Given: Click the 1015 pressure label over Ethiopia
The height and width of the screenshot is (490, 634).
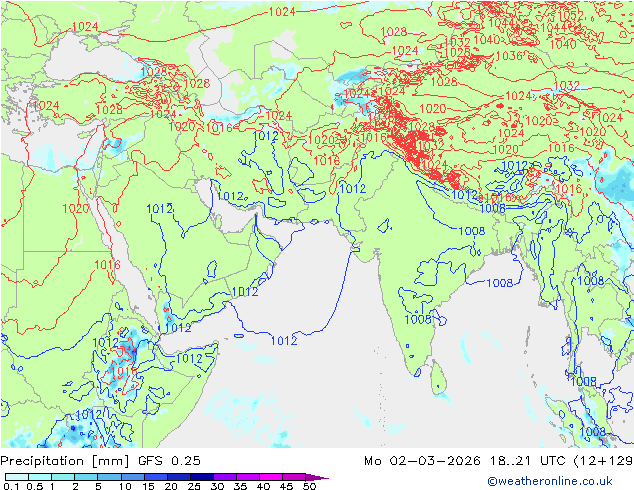Looking at the screenshot, I should coord(125,371).
